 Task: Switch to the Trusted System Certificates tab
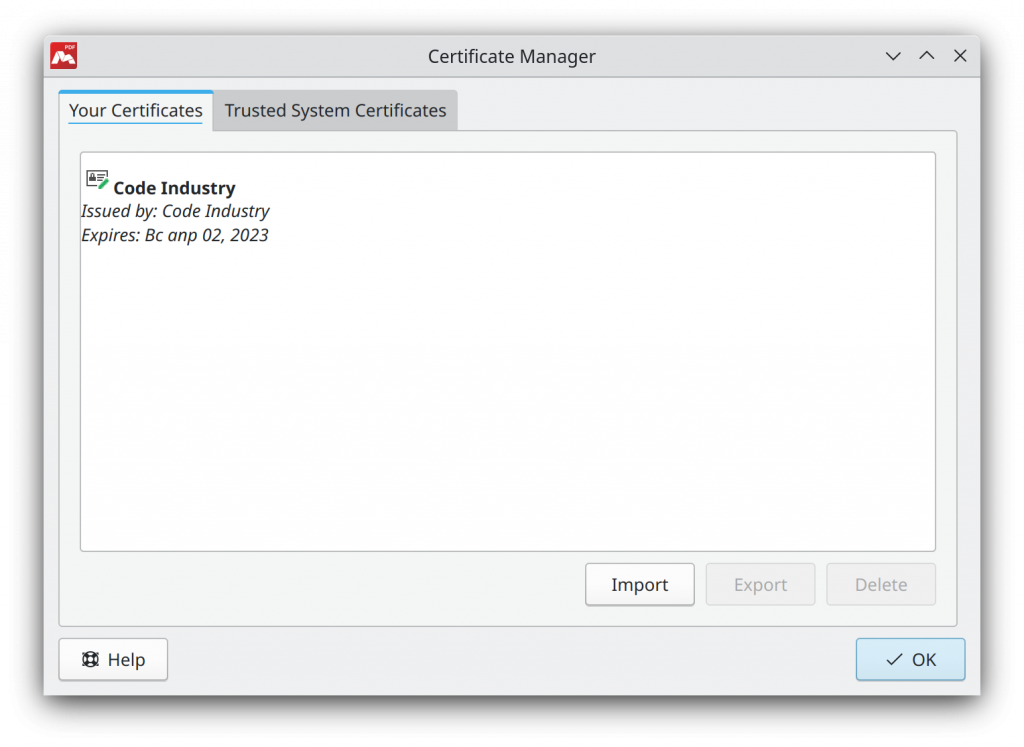coord(335,110)
